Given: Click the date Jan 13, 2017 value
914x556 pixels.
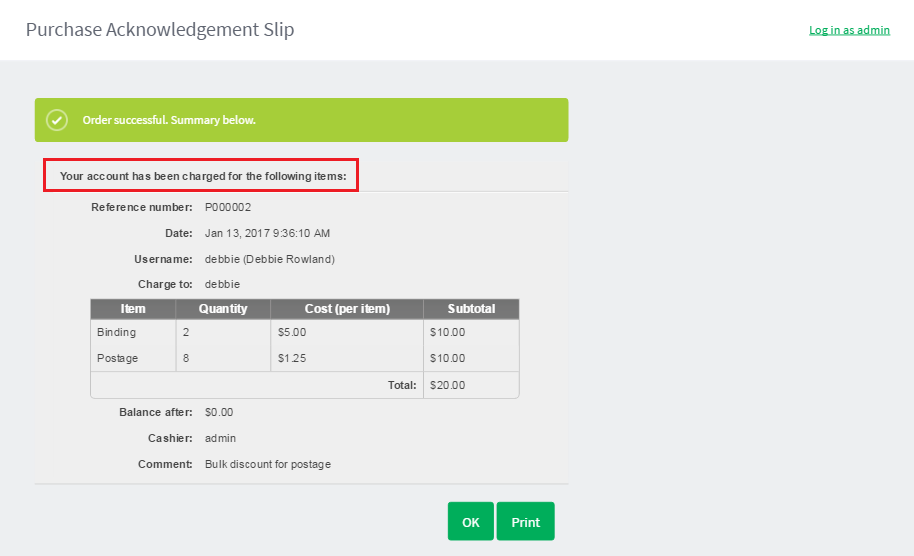Looking at the screenshot, I should [x=267, y=233].
